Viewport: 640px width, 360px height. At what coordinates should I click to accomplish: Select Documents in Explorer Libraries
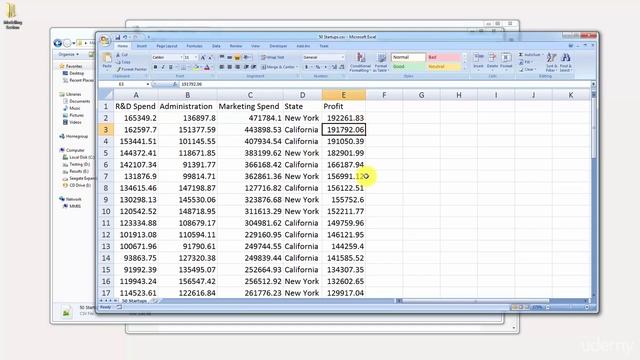[x=76, y=101]
